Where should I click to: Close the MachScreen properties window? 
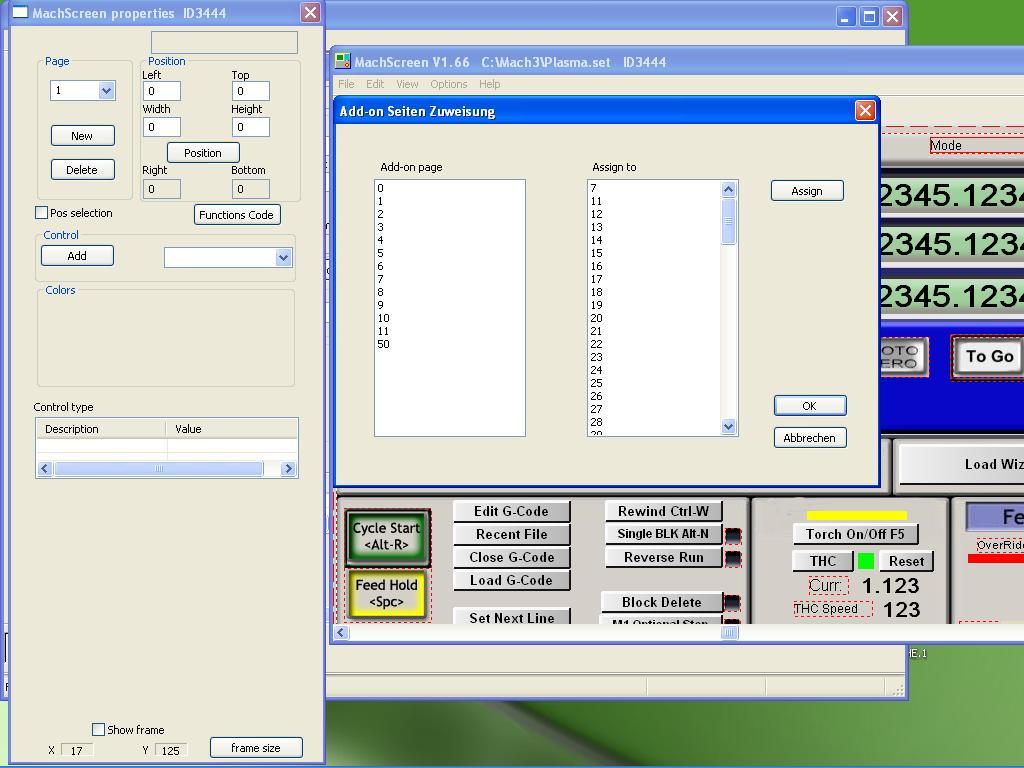coord(310,12)
